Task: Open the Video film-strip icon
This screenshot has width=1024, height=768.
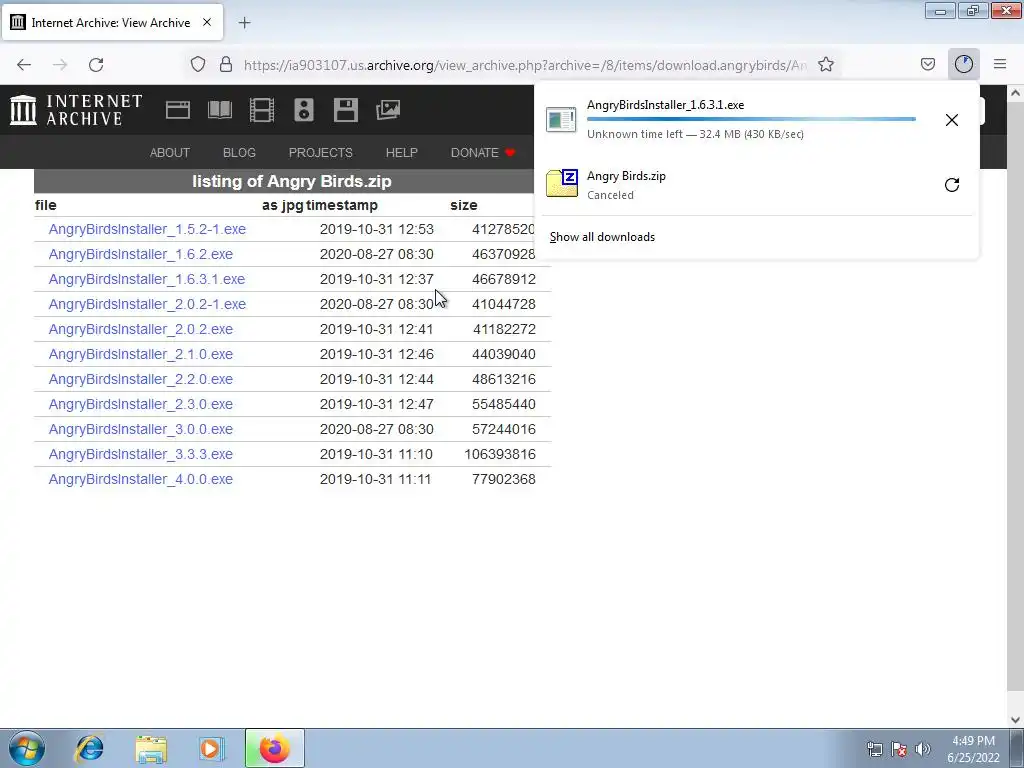Action: pos(262,110)
